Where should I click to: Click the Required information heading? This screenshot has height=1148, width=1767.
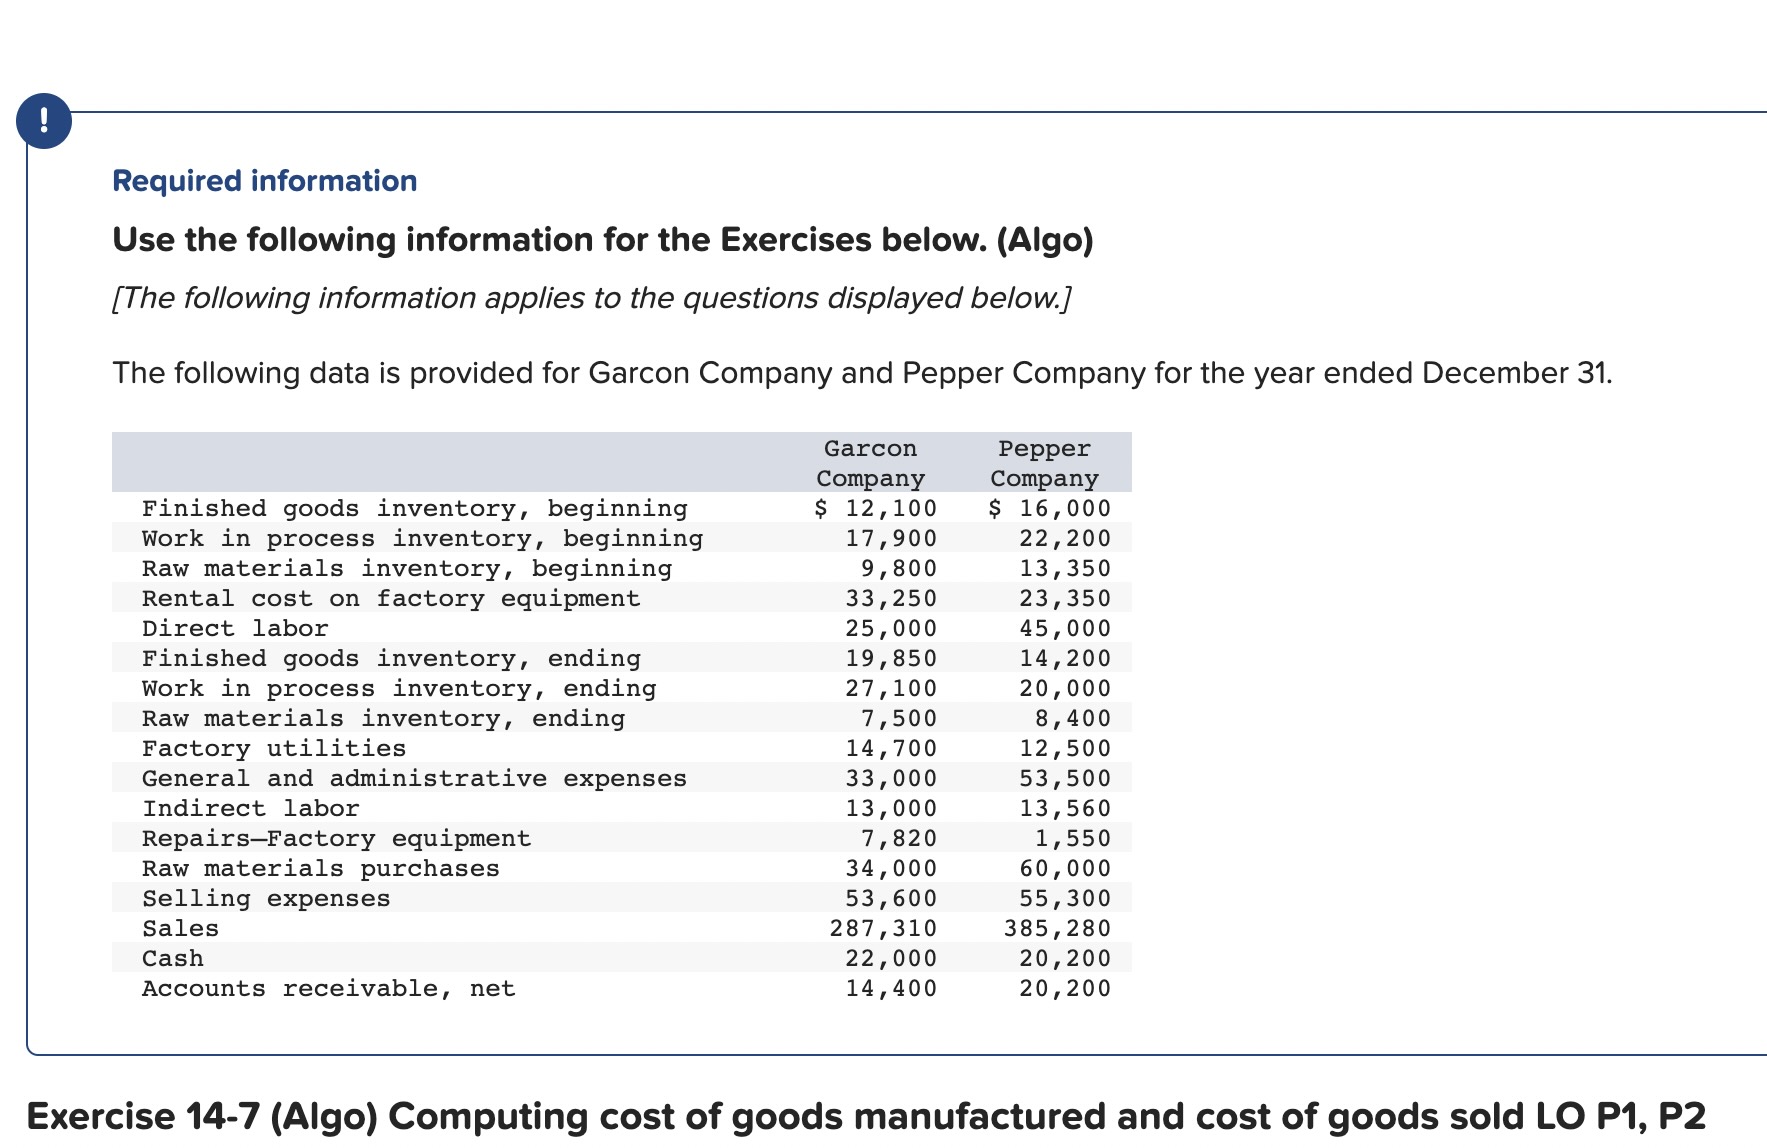[x=264, y=180]
